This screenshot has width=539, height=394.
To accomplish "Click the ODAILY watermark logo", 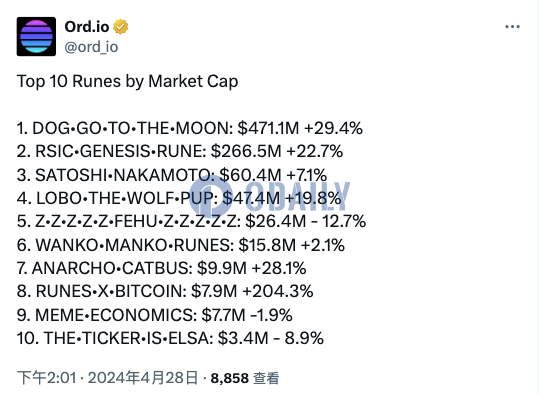I will point(270,196).
